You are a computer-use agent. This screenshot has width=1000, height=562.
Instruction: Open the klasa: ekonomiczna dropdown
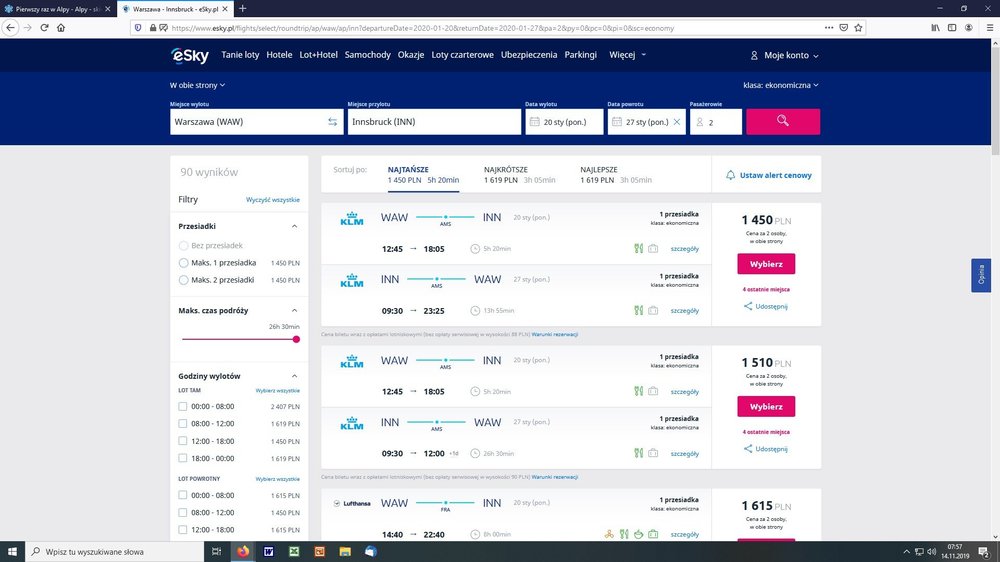click(x=781, y=85)
